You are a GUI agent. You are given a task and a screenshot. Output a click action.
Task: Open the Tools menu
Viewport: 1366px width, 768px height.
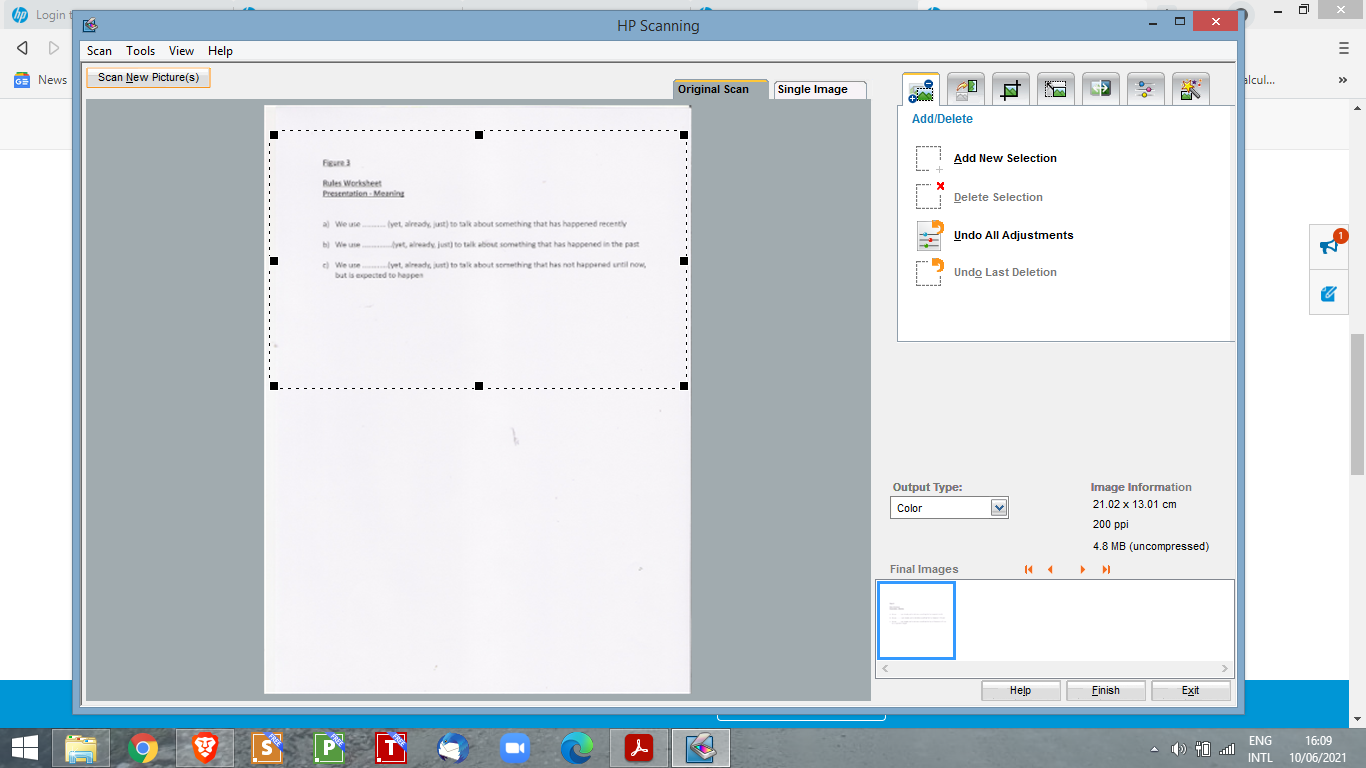pos(140,51)
